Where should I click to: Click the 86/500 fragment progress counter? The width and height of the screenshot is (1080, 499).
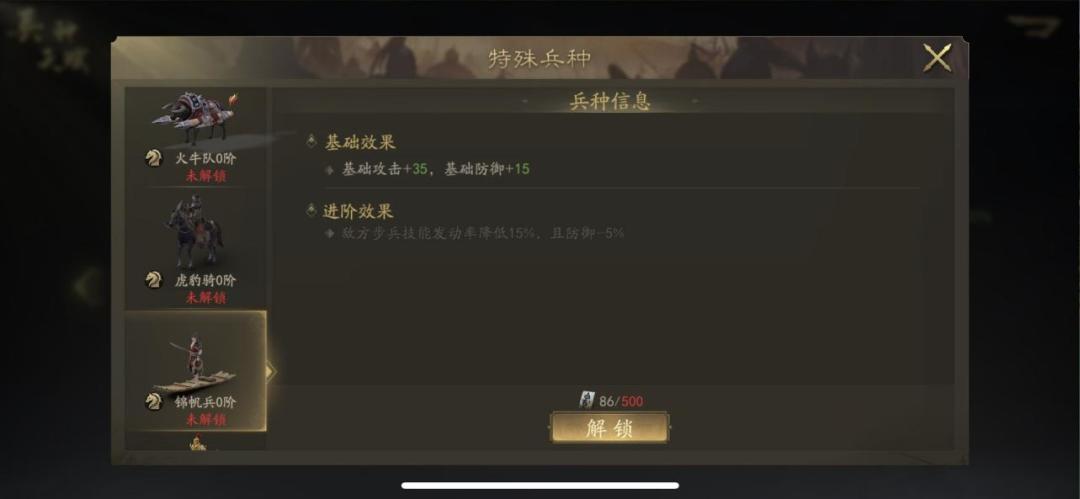tap(621, 401)
